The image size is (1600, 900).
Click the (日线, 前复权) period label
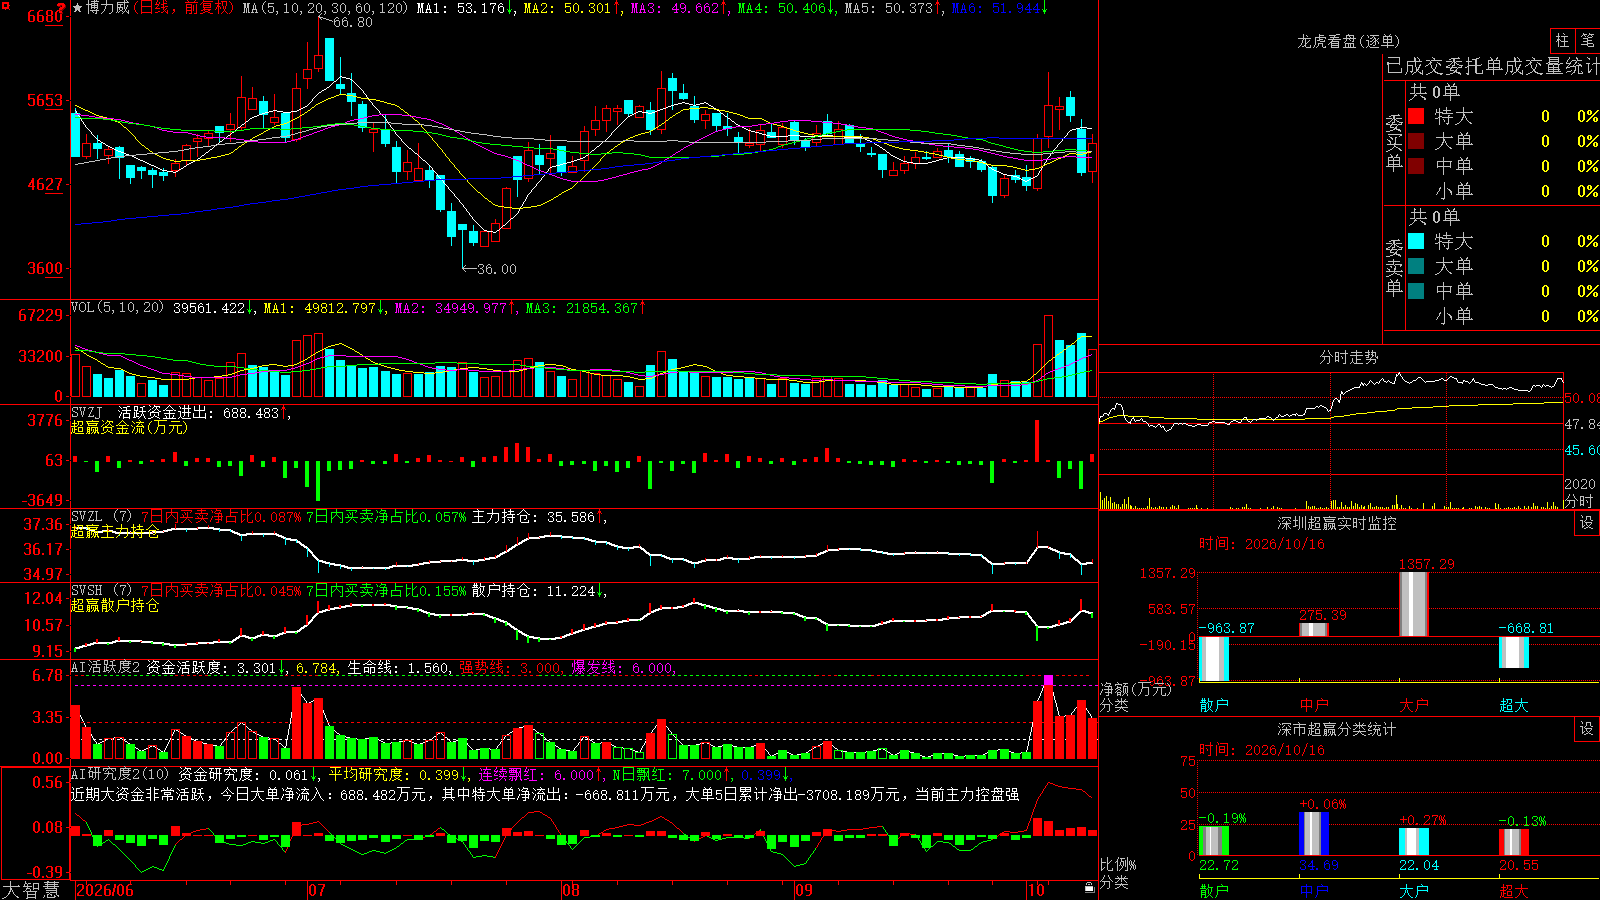(184, 8)
